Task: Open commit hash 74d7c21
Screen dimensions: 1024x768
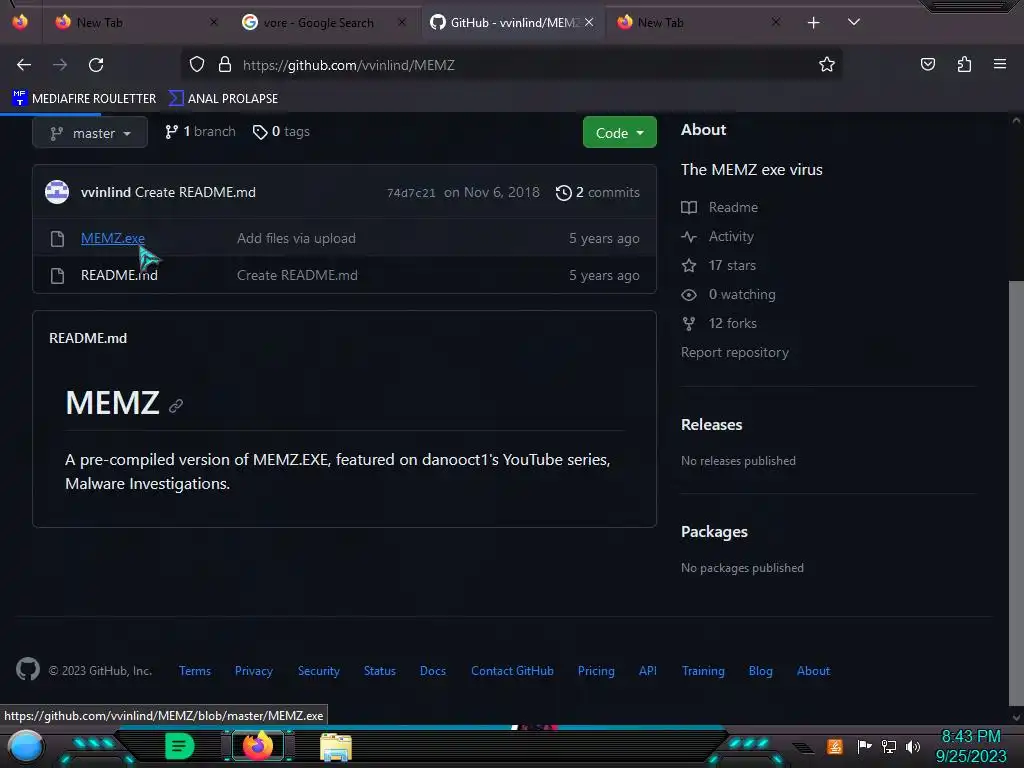Action: click(x=411, y=193)
